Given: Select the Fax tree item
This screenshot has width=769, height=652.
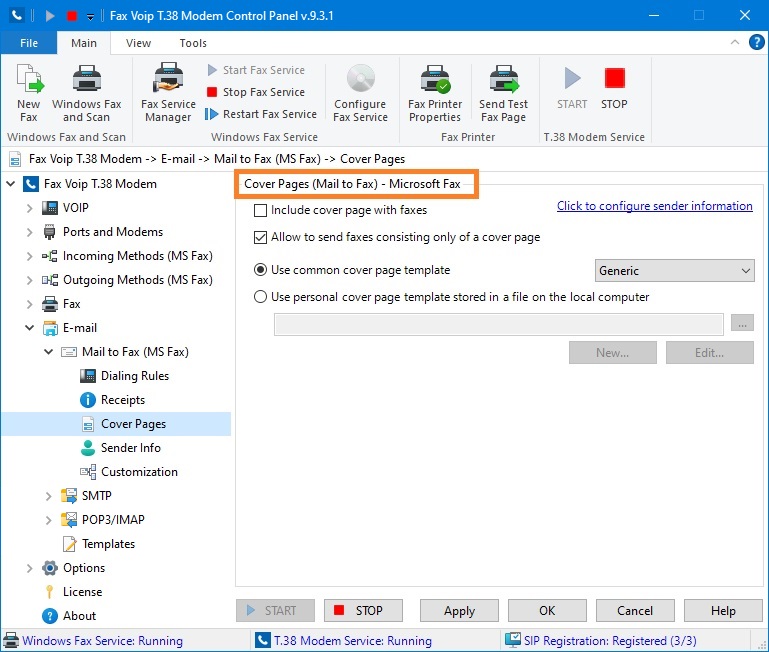Looking at the screenshot, I should click(71, 304).
